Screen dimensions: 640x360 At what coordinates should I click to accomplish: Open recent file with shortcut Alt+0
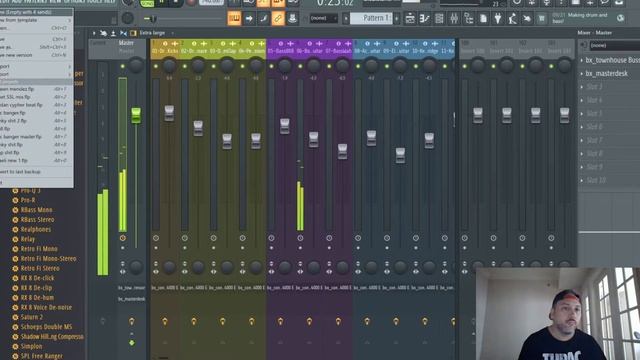point(36,160)
